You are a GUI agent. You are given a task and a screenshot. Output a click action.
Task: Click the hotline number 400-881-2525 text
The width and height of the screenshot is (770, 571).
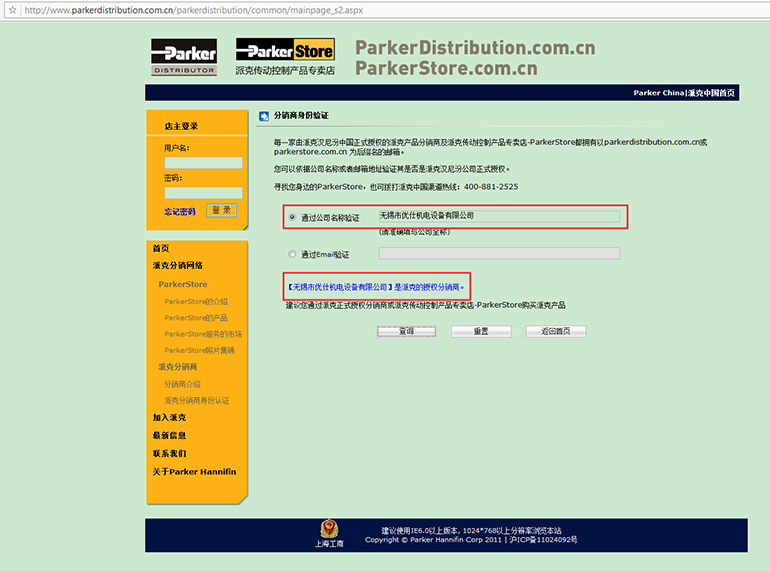491,187
